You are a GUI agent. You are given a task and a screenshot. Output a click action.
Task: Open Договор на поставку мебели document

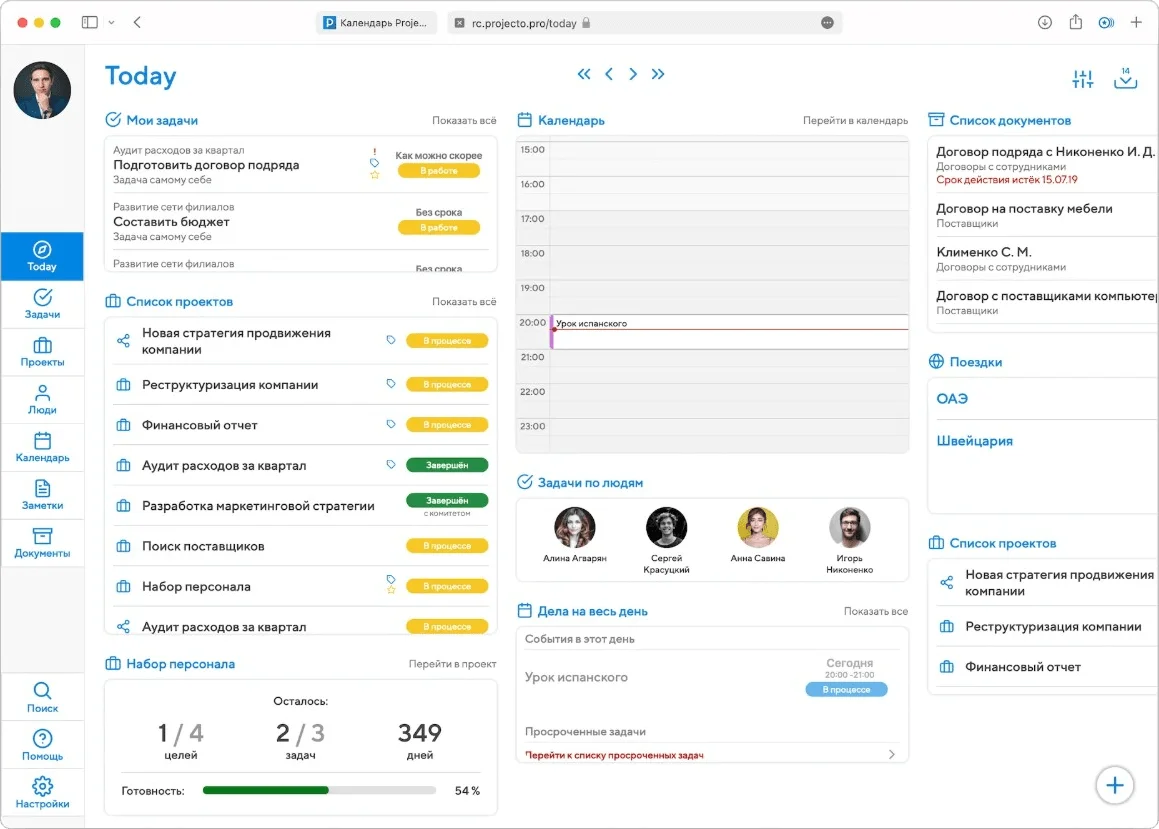tap(1043, 216)
